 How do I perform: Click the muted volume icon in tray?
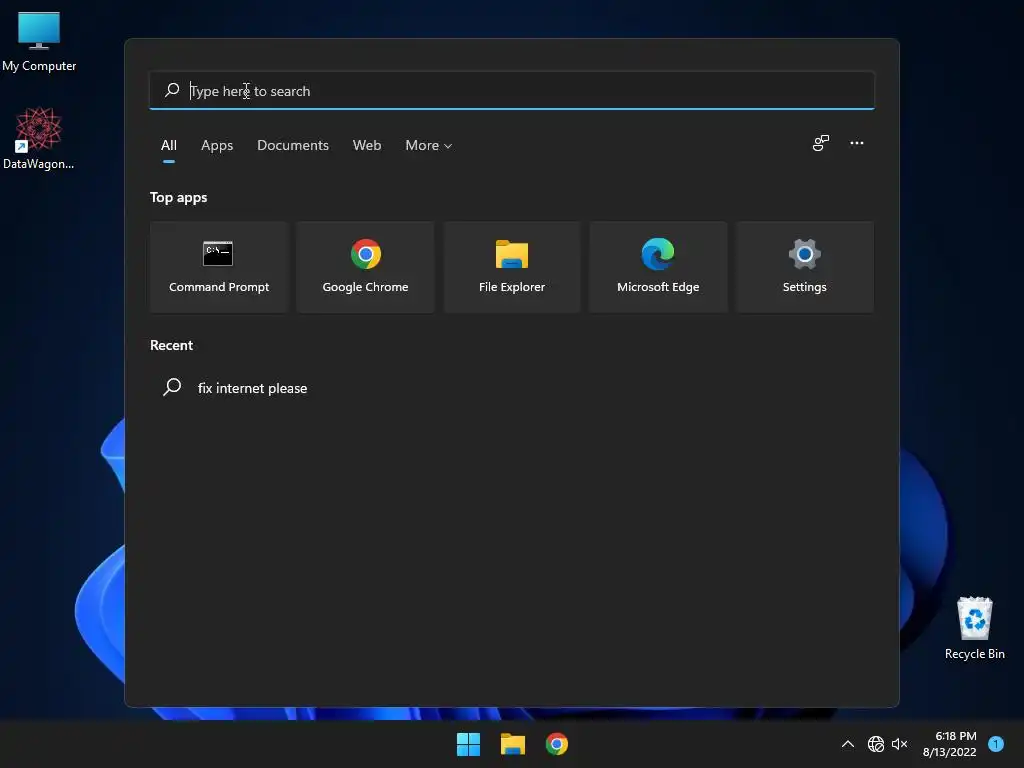tap(899, 744)
